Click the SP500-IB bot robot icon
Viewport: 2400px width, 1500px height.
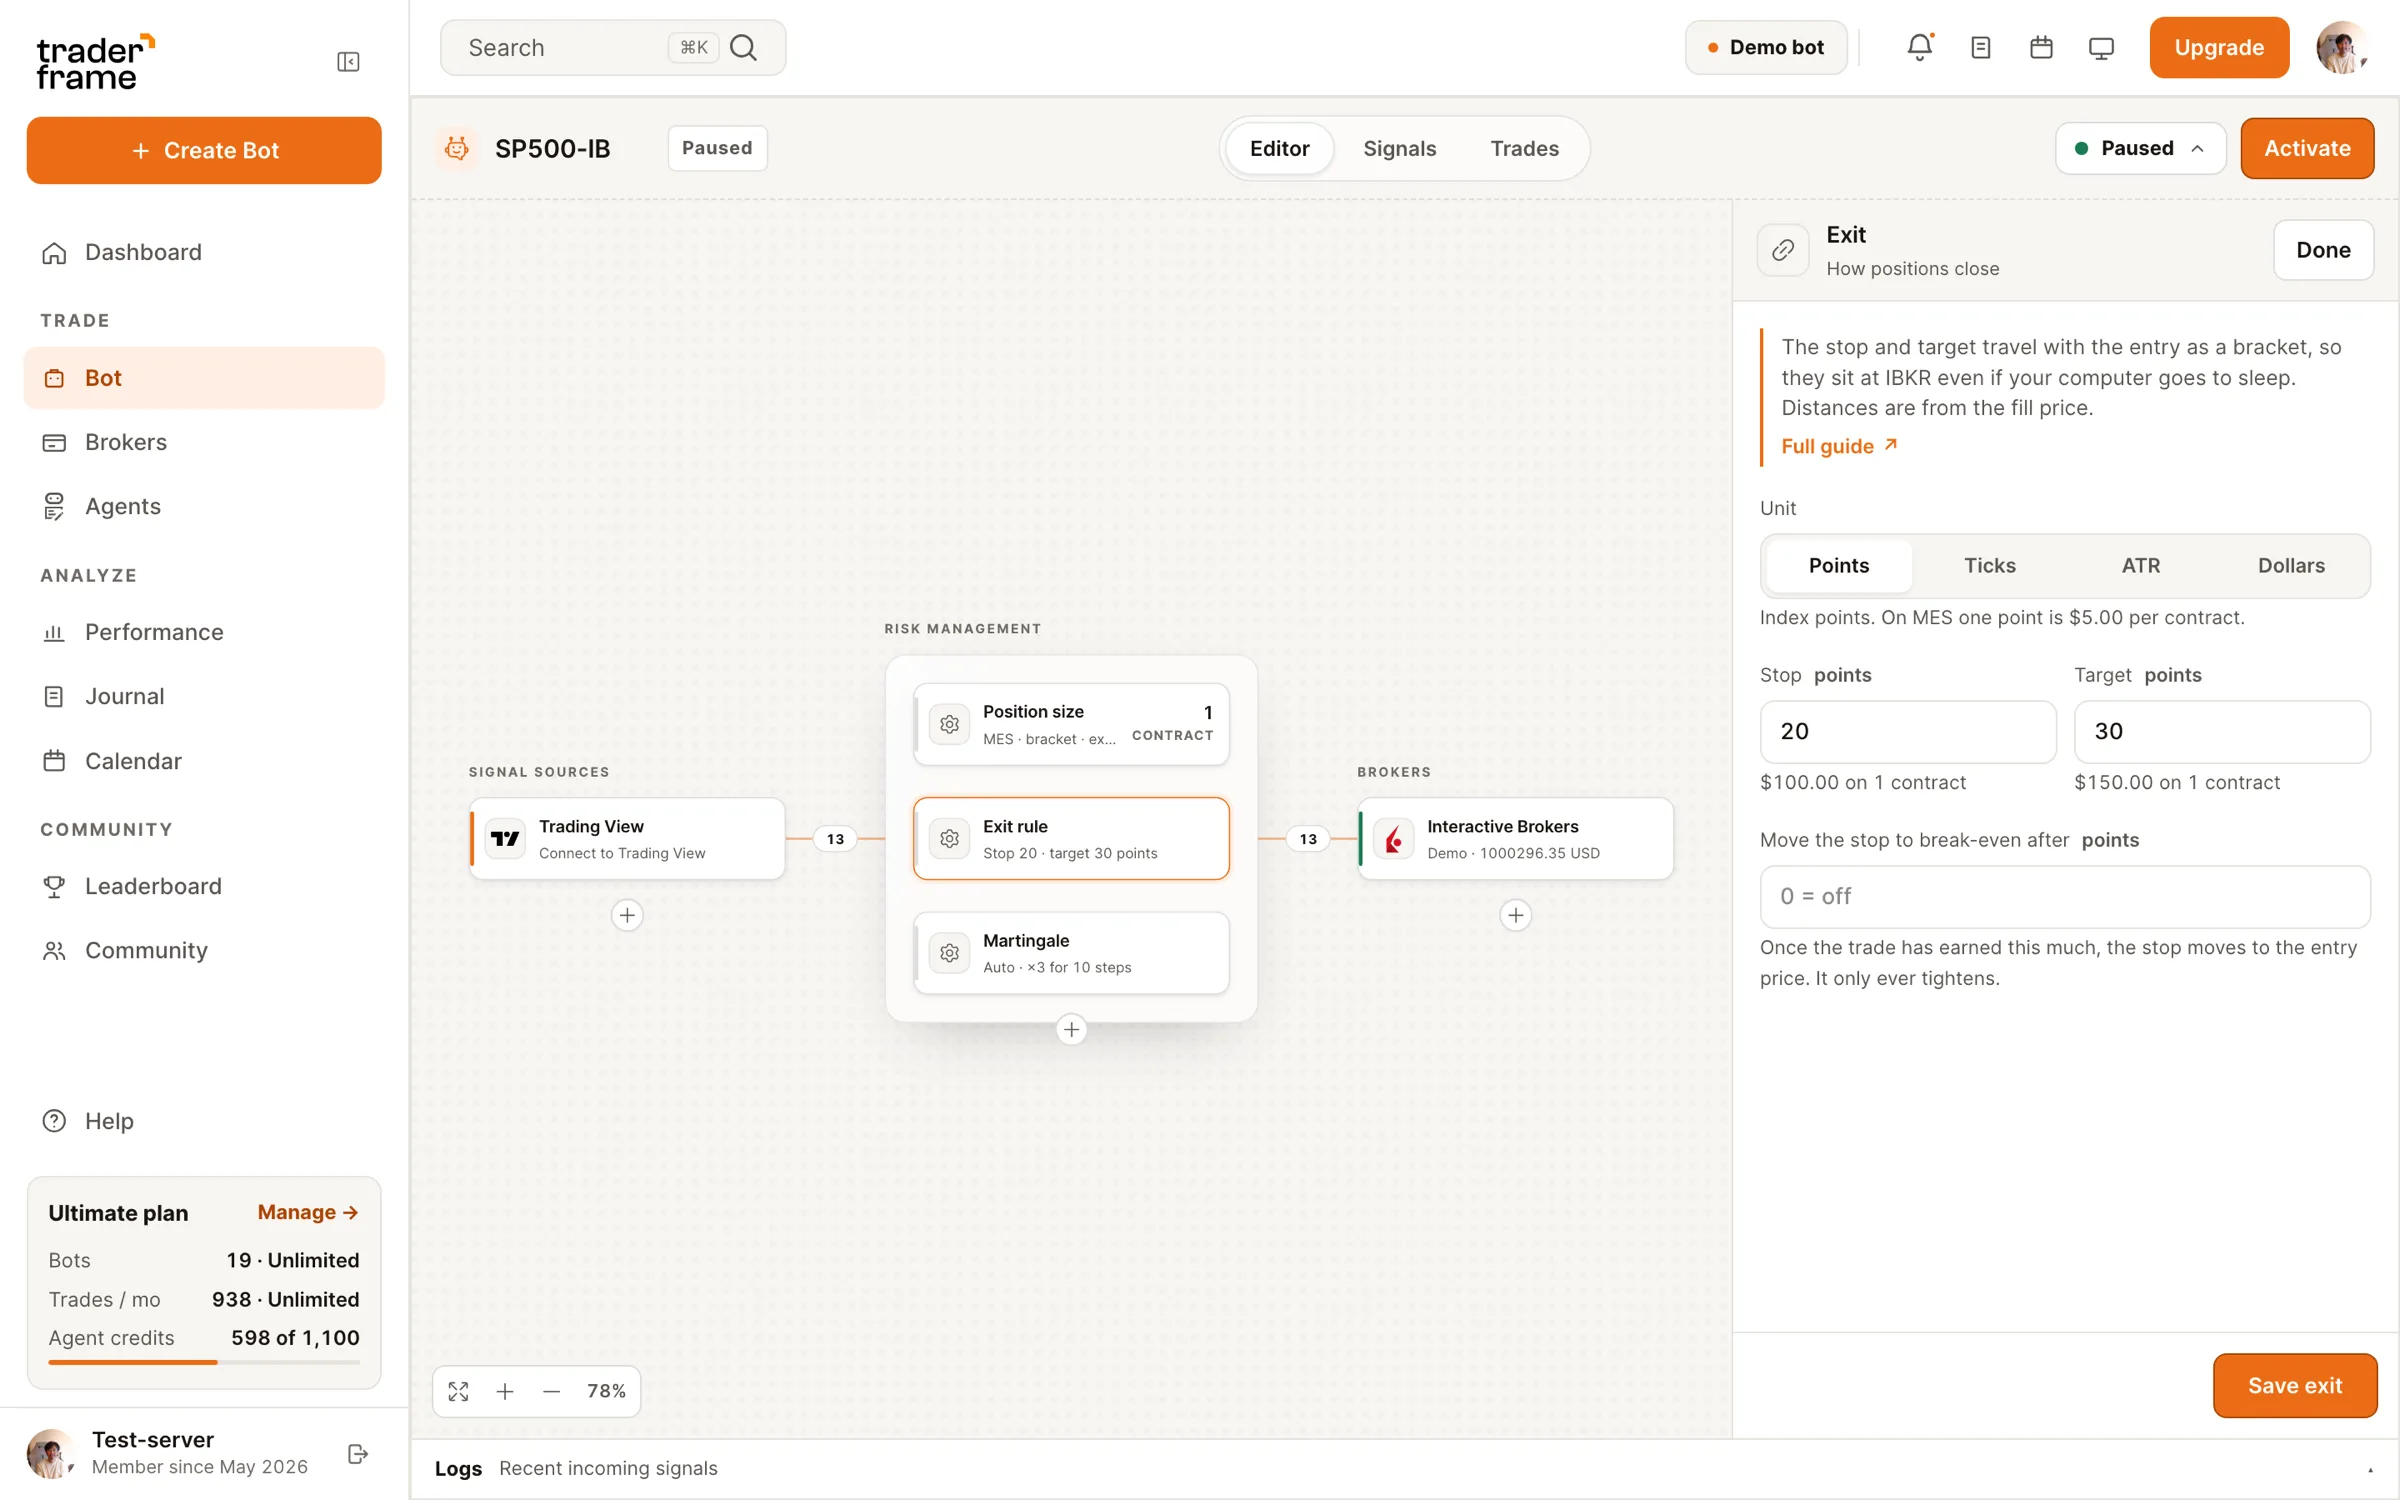coord(457,148)
